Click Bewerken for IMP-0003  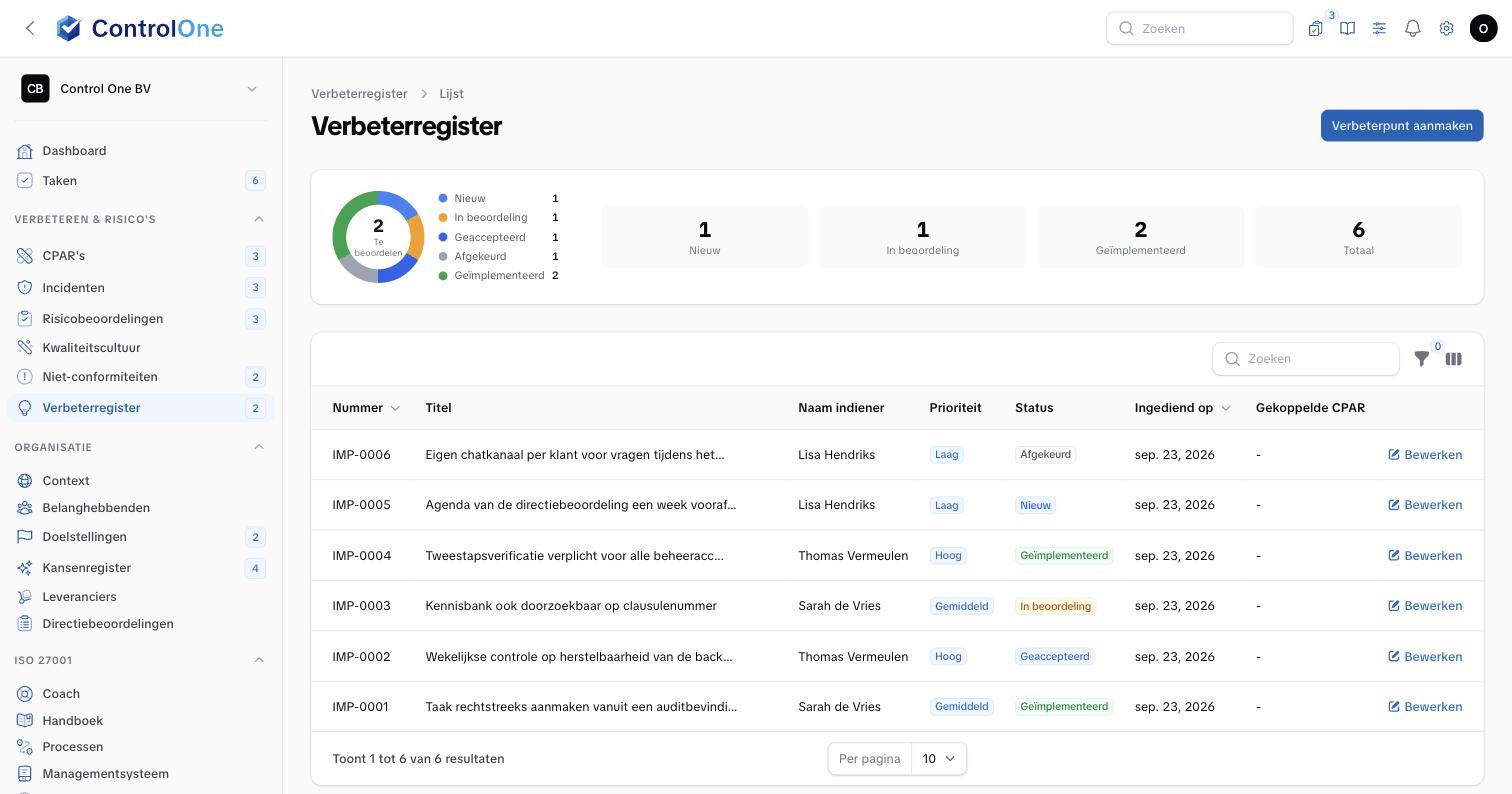click(1425, 606)
